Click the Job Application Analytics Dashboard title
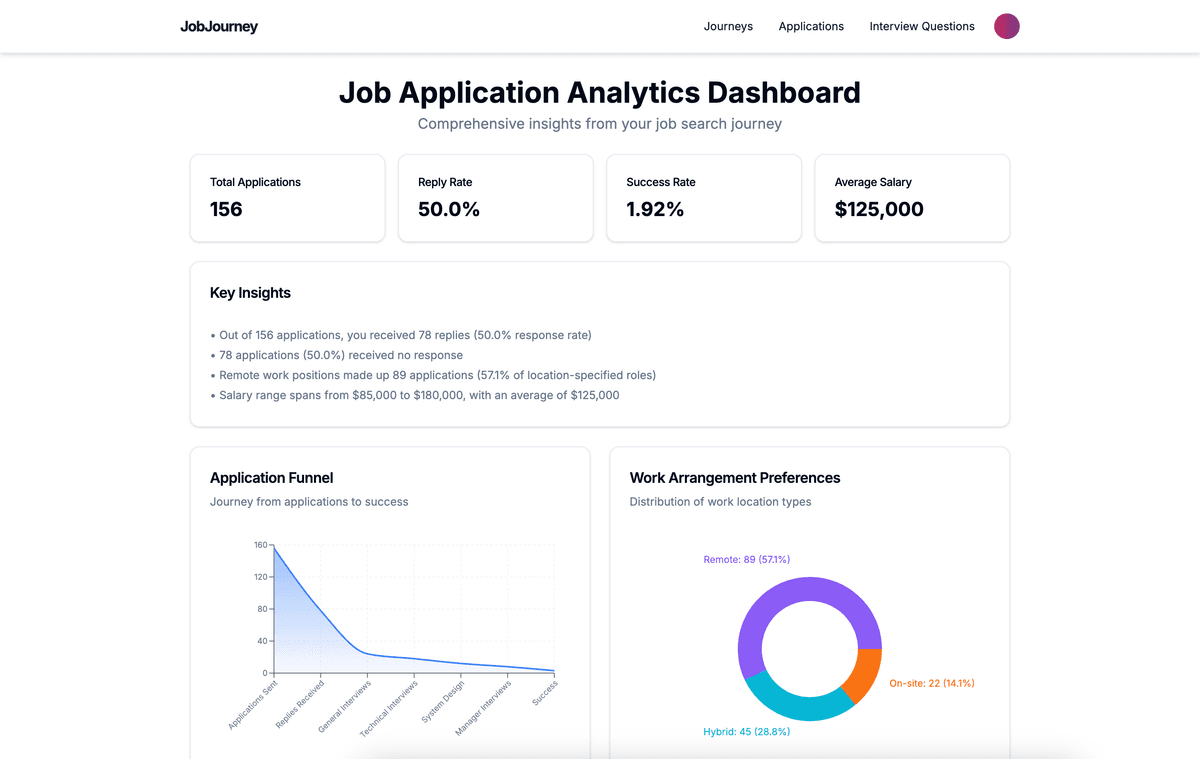The image size is (1200, 759). (x=600, y=92)
